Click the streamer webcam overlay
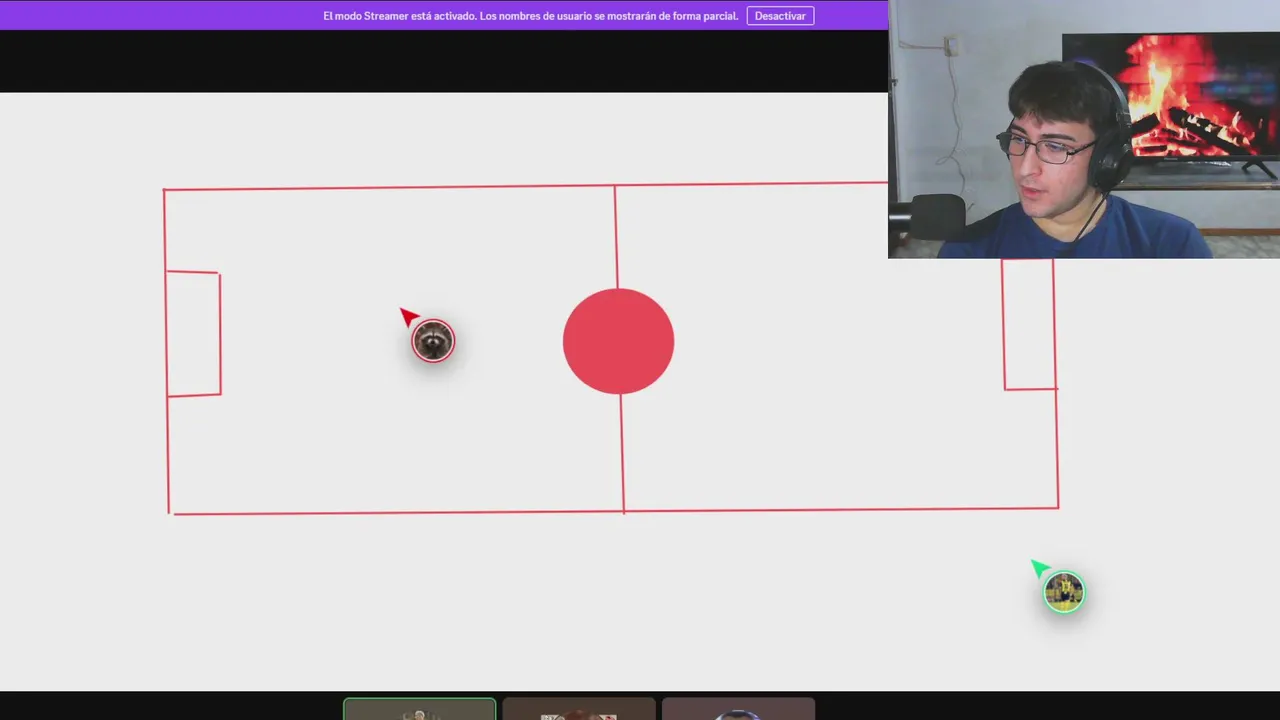Viewport: 1280px width, 720px height. coord(1084,129)
